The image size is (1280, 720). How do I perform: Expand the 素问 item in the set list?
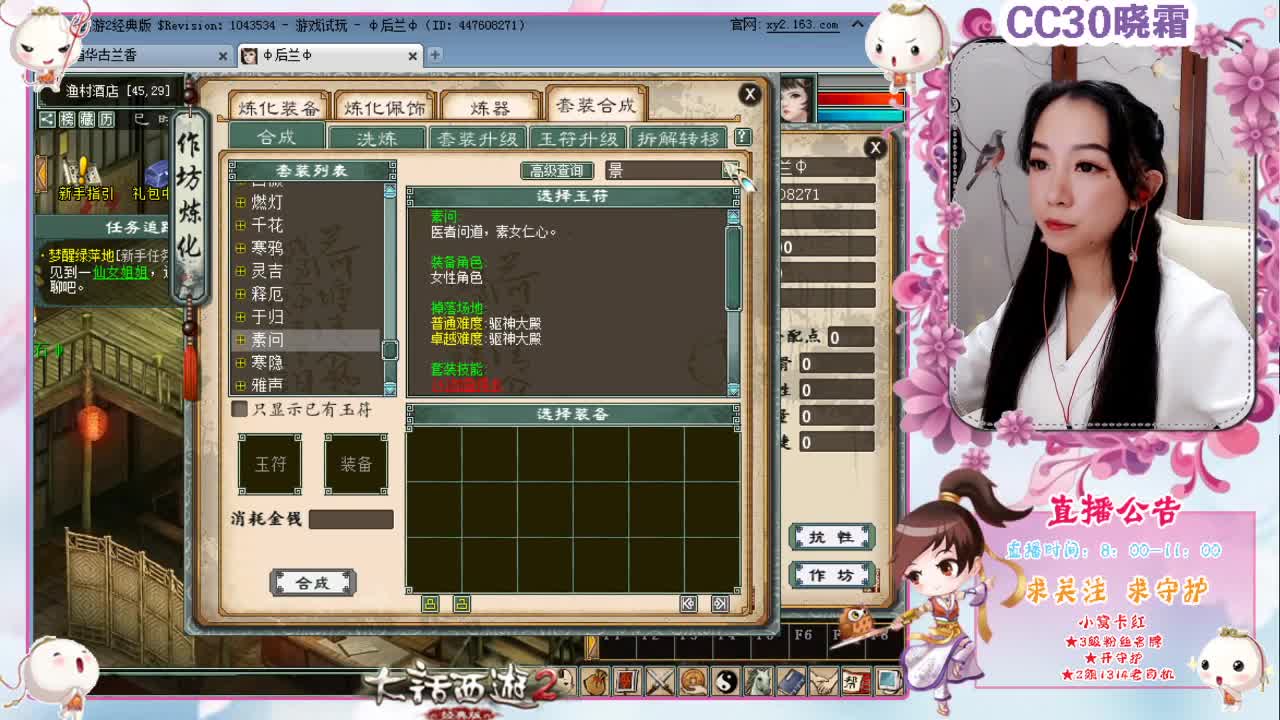coord(240,341)
